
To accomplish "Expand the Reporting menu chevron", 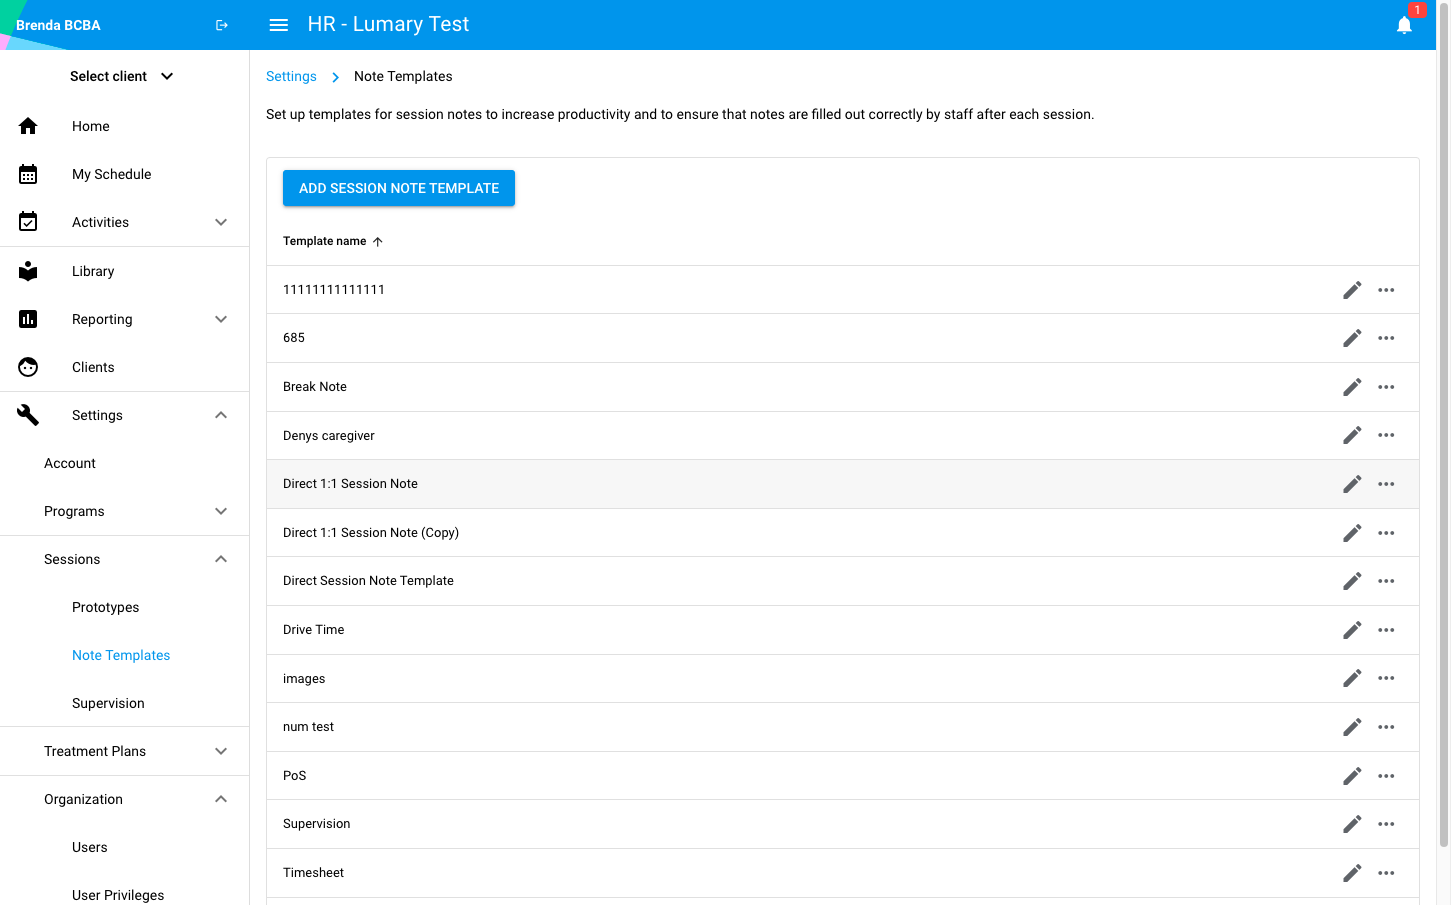I will click(221, 319).
